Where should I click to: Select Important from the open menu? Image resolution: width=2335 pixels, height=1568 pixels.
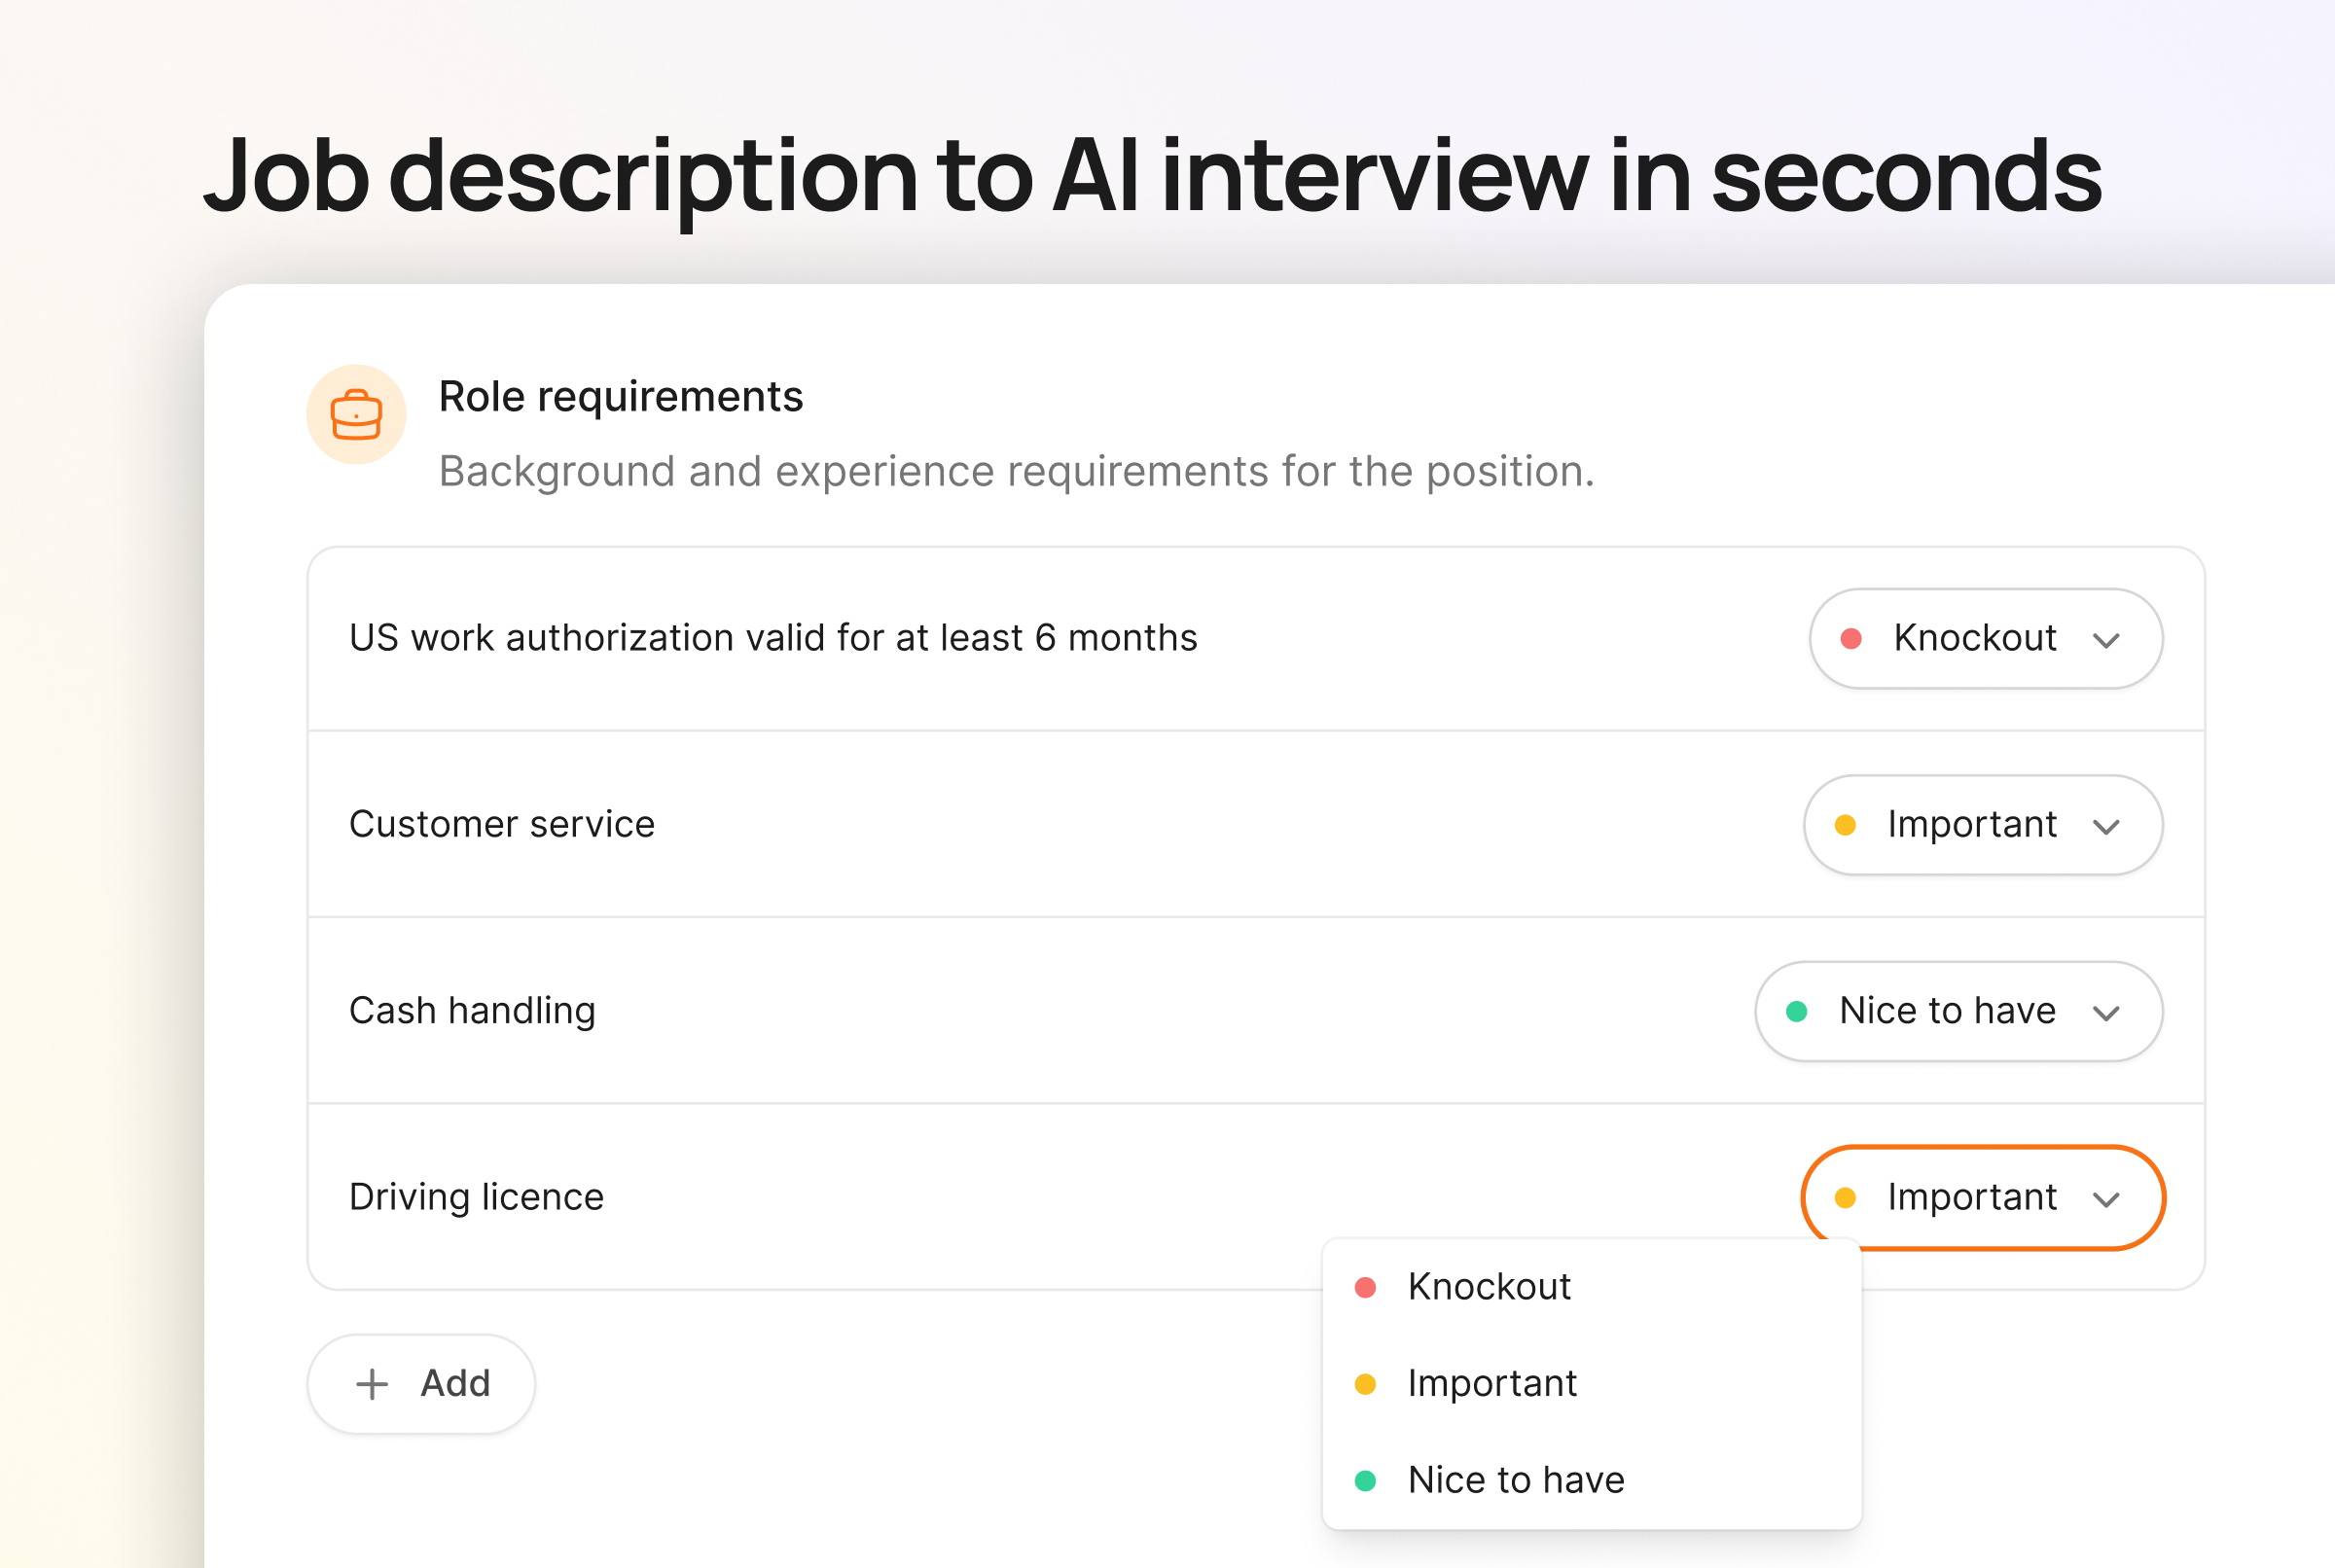[x=1491, y=1384]
